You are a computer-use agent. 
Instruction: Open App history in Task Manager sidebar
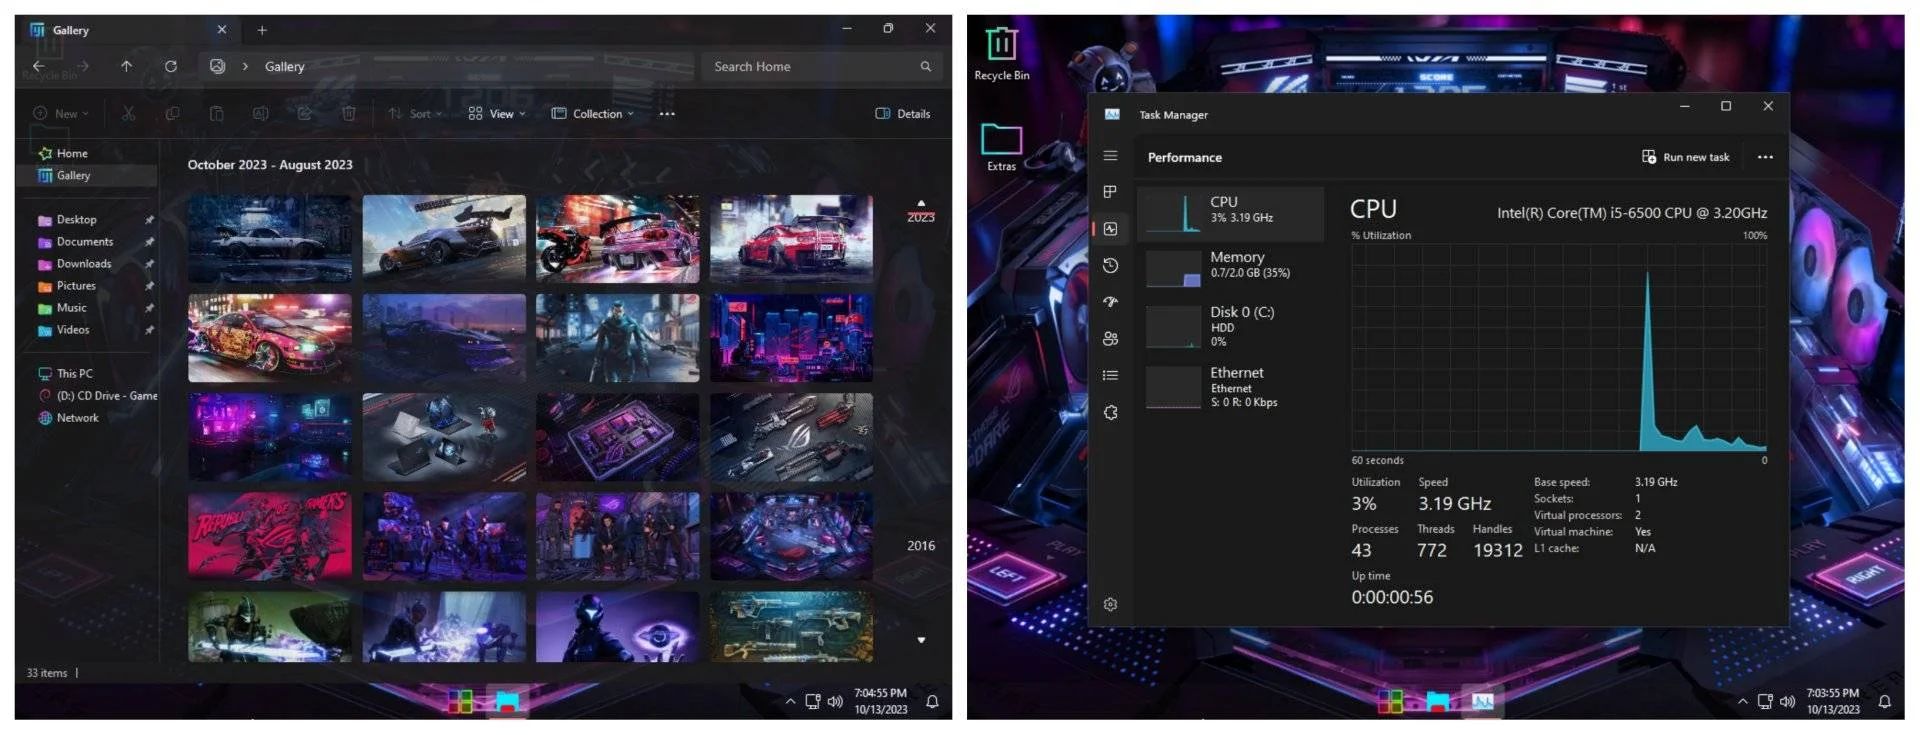(x=1110, y=265)
